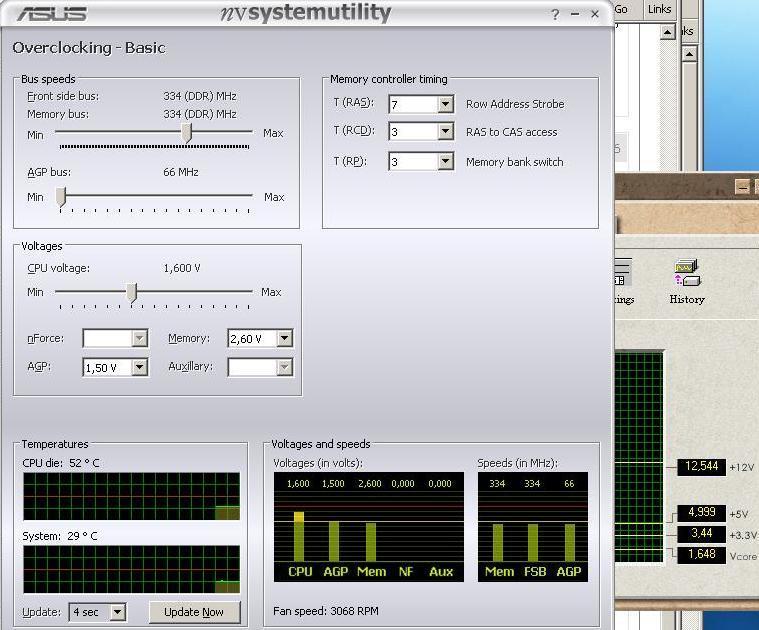Click the Links toolbar item in browser
The height and width of the screenshot is (630, 759).
659,9
